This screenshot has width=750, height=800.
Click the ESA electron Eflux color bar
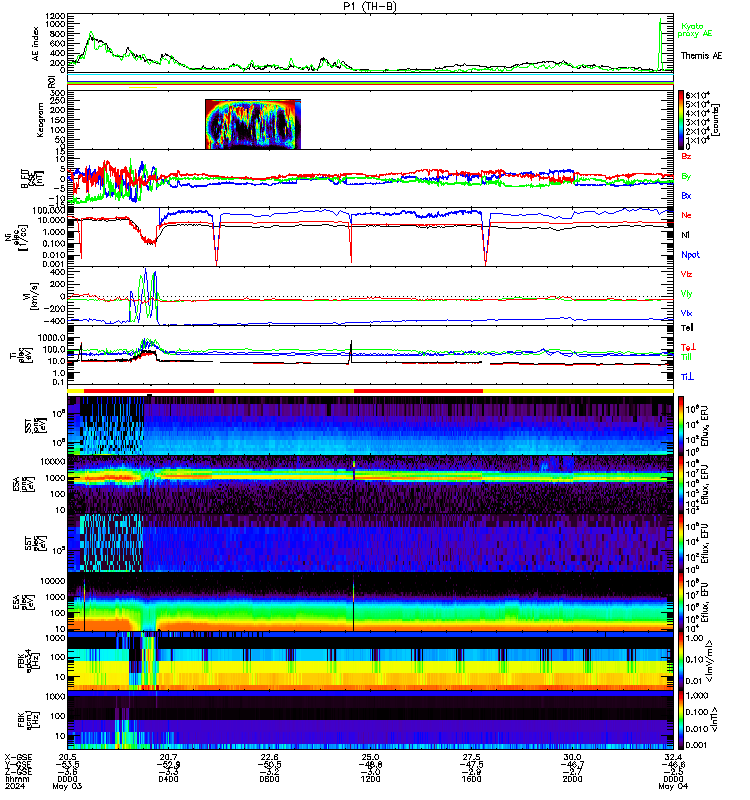(681, 602)
